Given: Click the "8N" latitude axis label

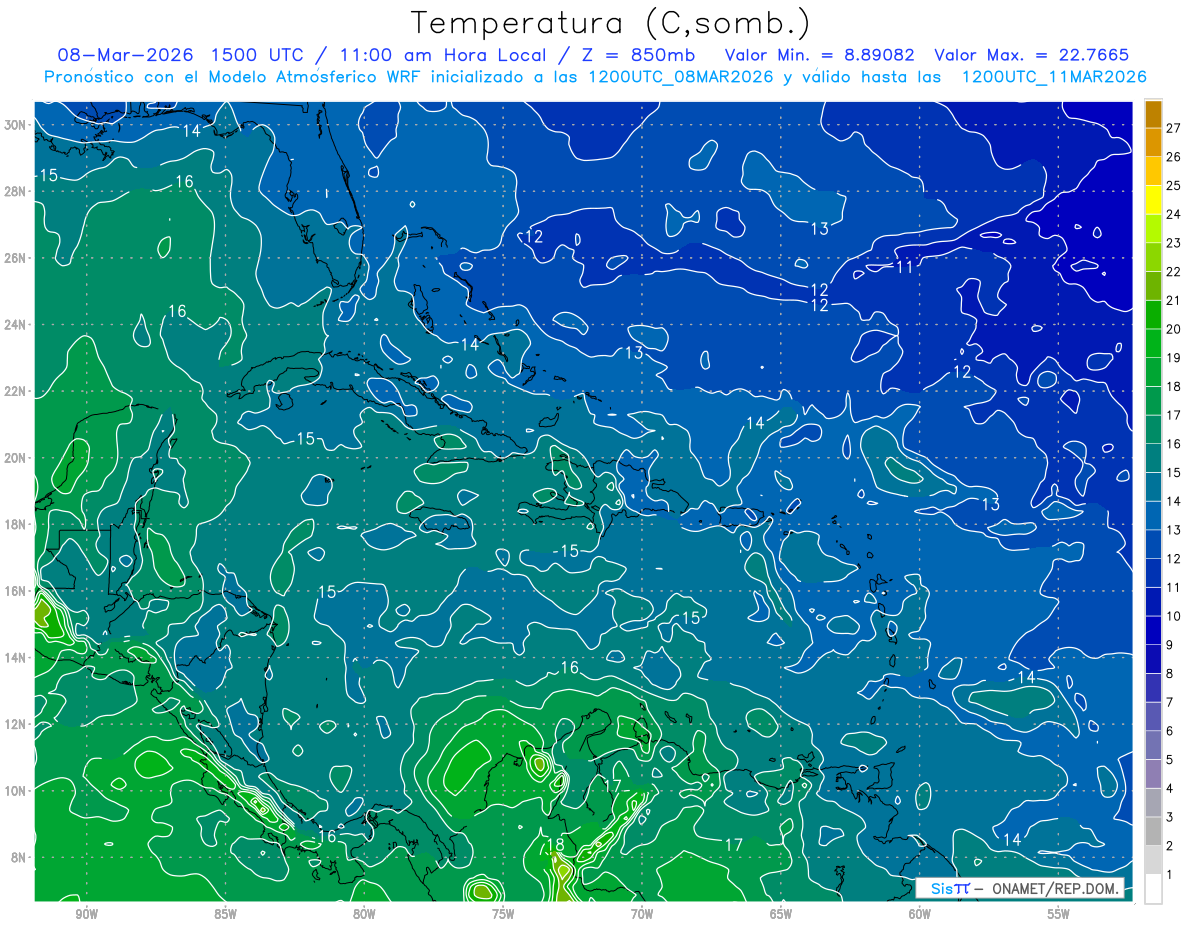Looking at the screenshot, I should pyautogui.click(x=18, y=857).
